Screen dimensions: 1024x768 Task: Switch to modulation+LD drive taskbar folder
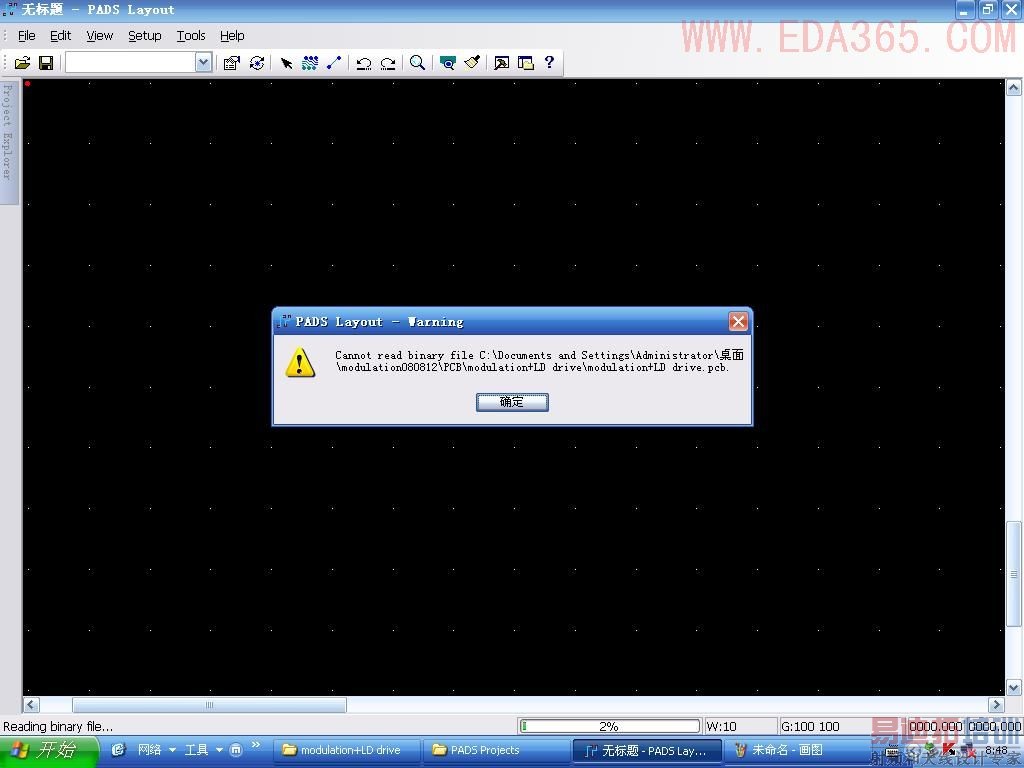click(347, 750)
